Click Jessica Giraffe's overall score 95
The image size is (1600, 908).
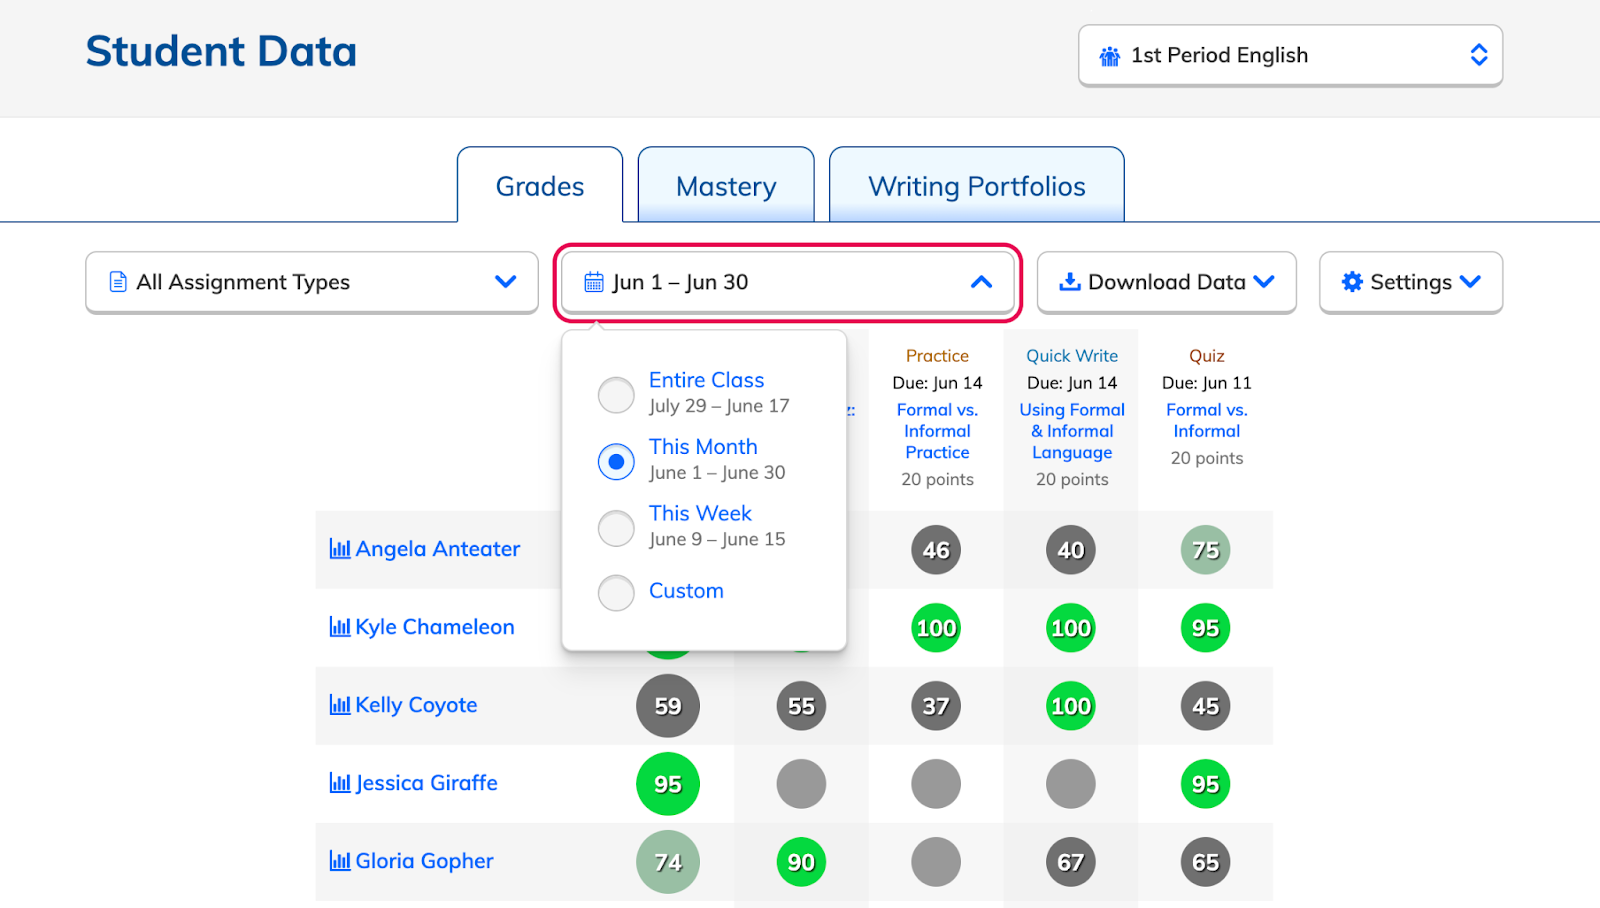click(668, 784)
